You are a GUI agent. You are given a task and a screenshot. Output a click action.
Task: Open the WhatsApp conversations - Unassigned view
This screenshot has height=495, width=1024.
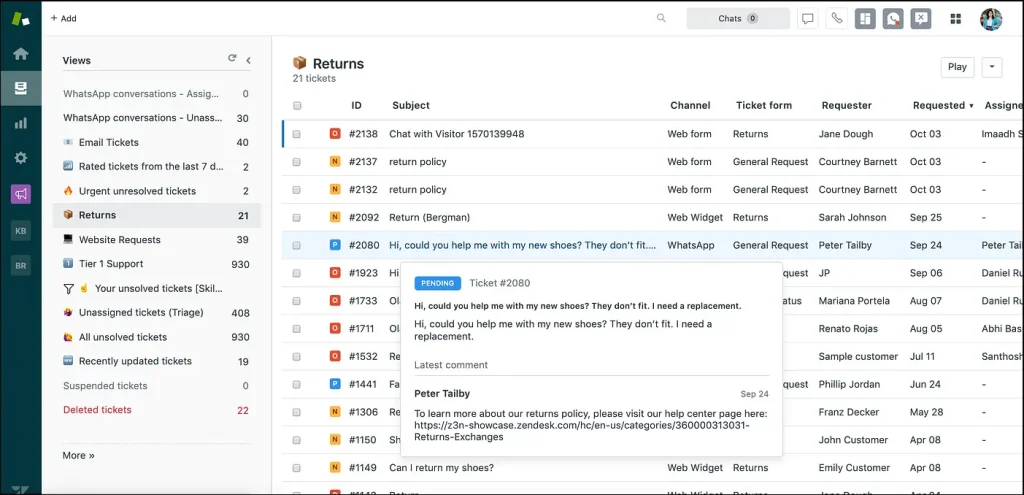(x=156, y=118)
